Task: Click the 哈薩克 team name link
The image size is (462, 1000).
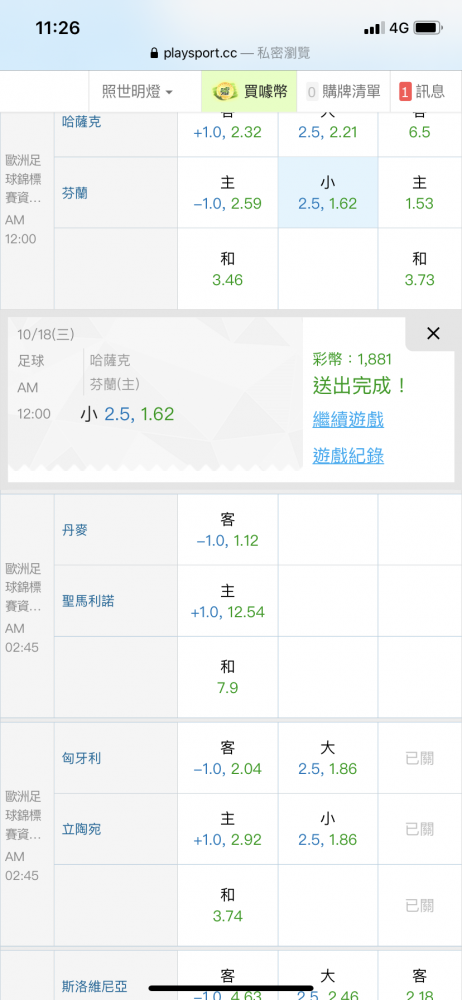Action: [x=82, y=122]
